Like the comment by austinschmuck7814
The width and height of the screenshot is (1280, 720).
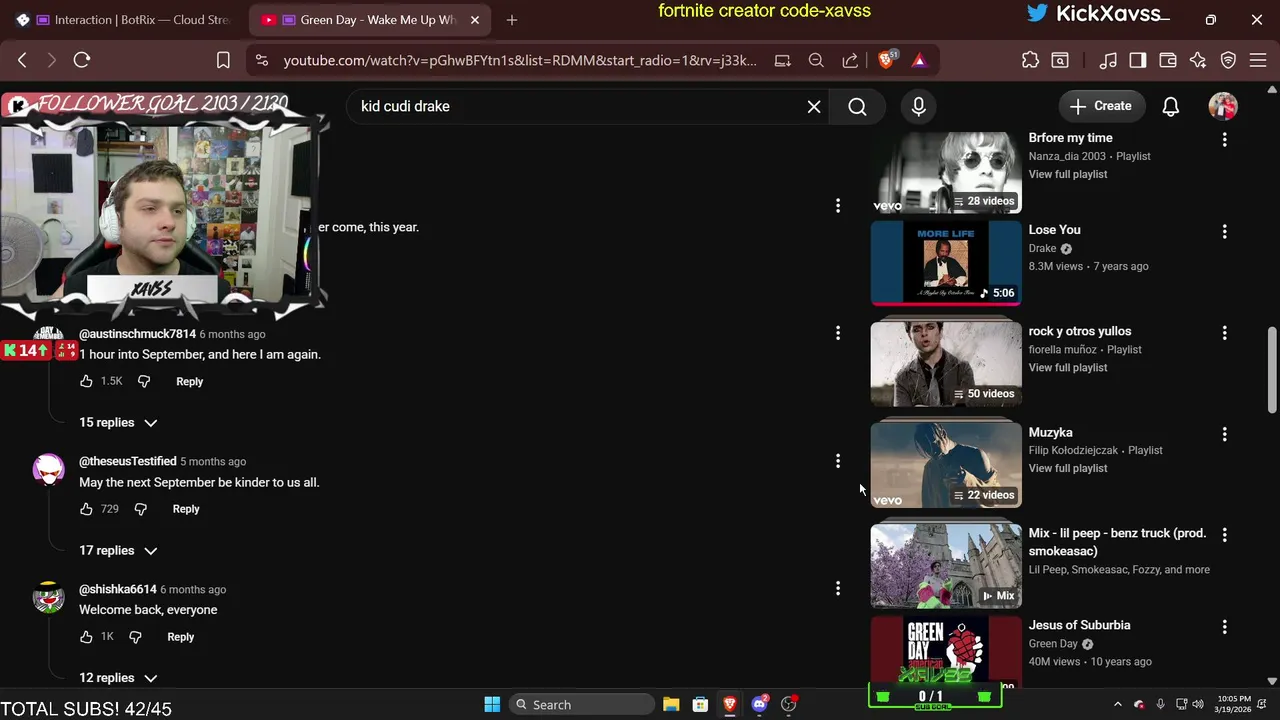[86, 381]
